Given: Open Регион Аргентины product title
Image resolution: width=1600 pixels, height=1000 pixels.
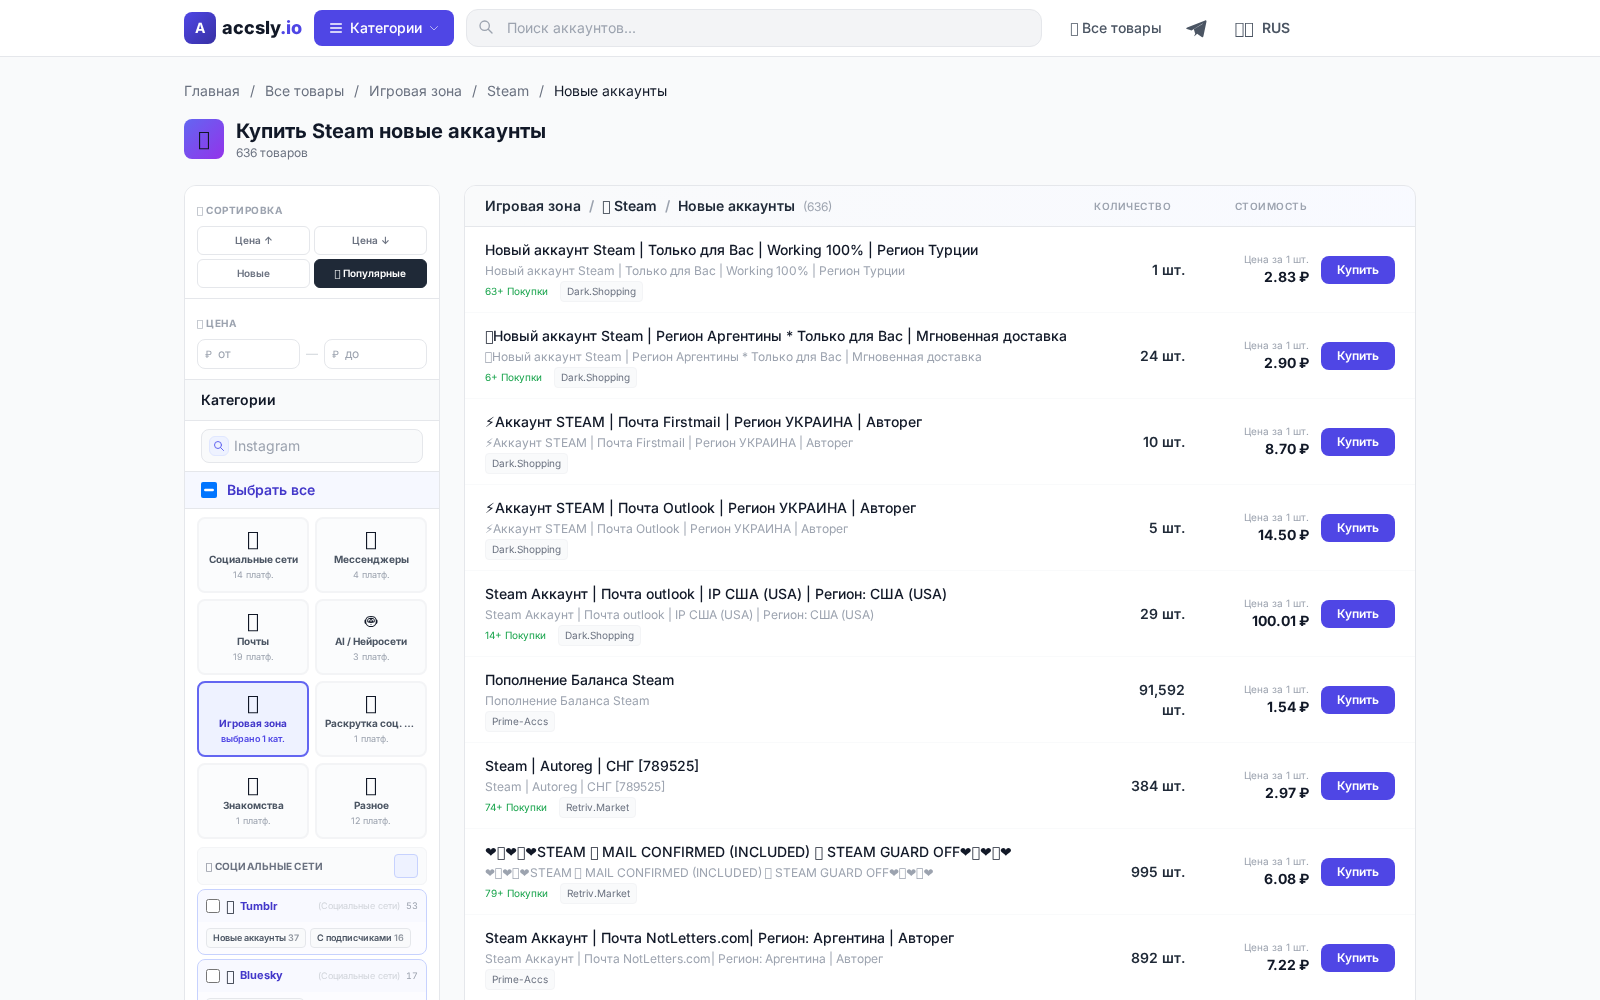Looking at the screenshot, I should [x=776, y=336].
